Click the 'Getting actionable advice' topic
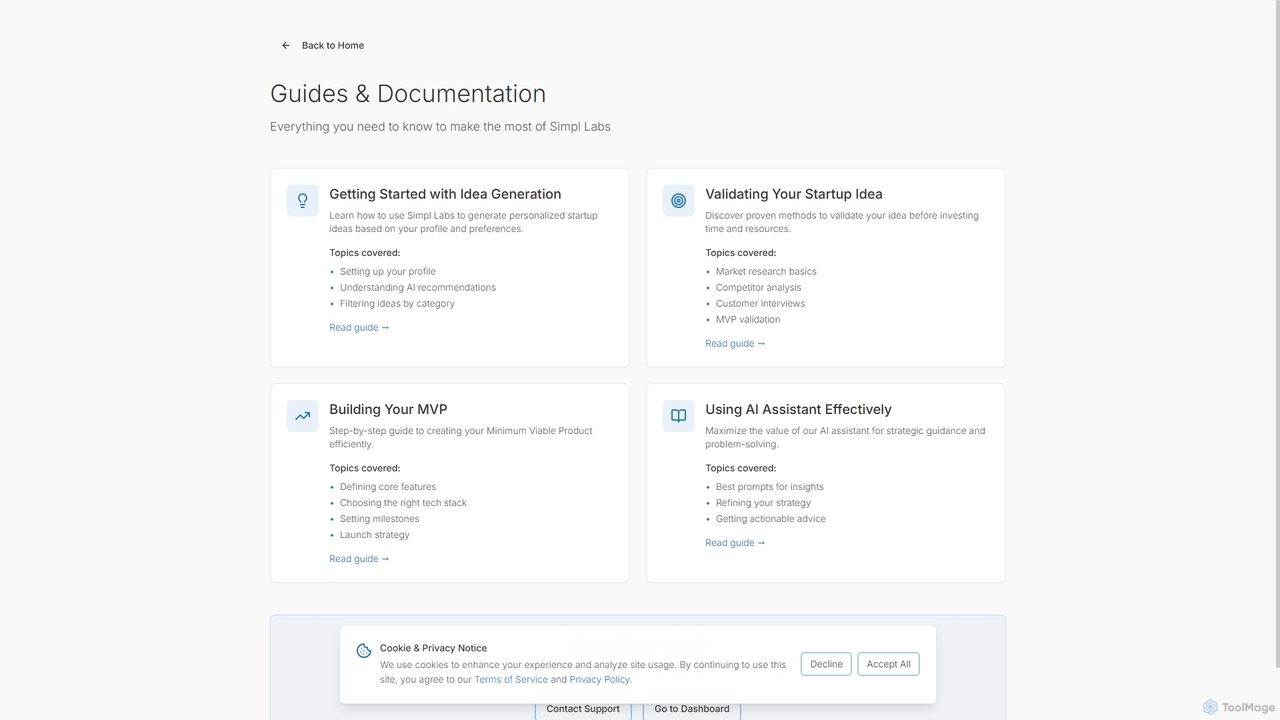The image size is (1280, 720). [771, 519]
